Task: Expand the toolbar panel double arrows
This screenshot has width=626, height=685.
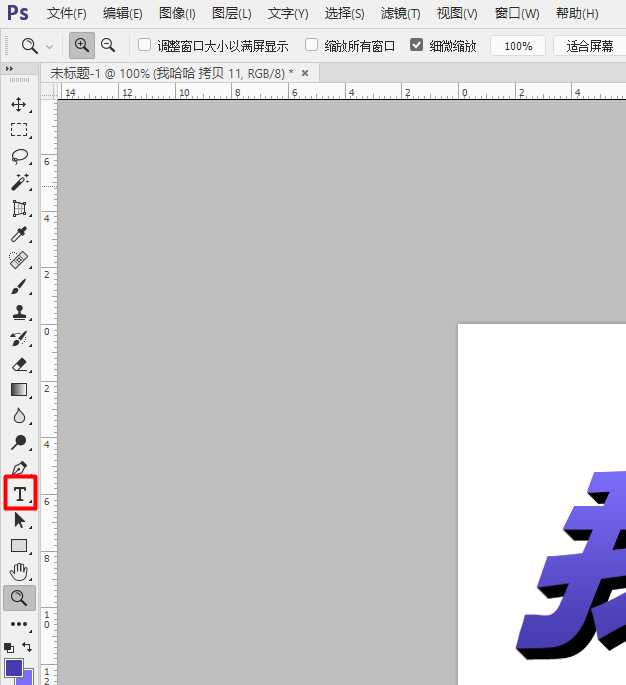Action: click(10, 69)
